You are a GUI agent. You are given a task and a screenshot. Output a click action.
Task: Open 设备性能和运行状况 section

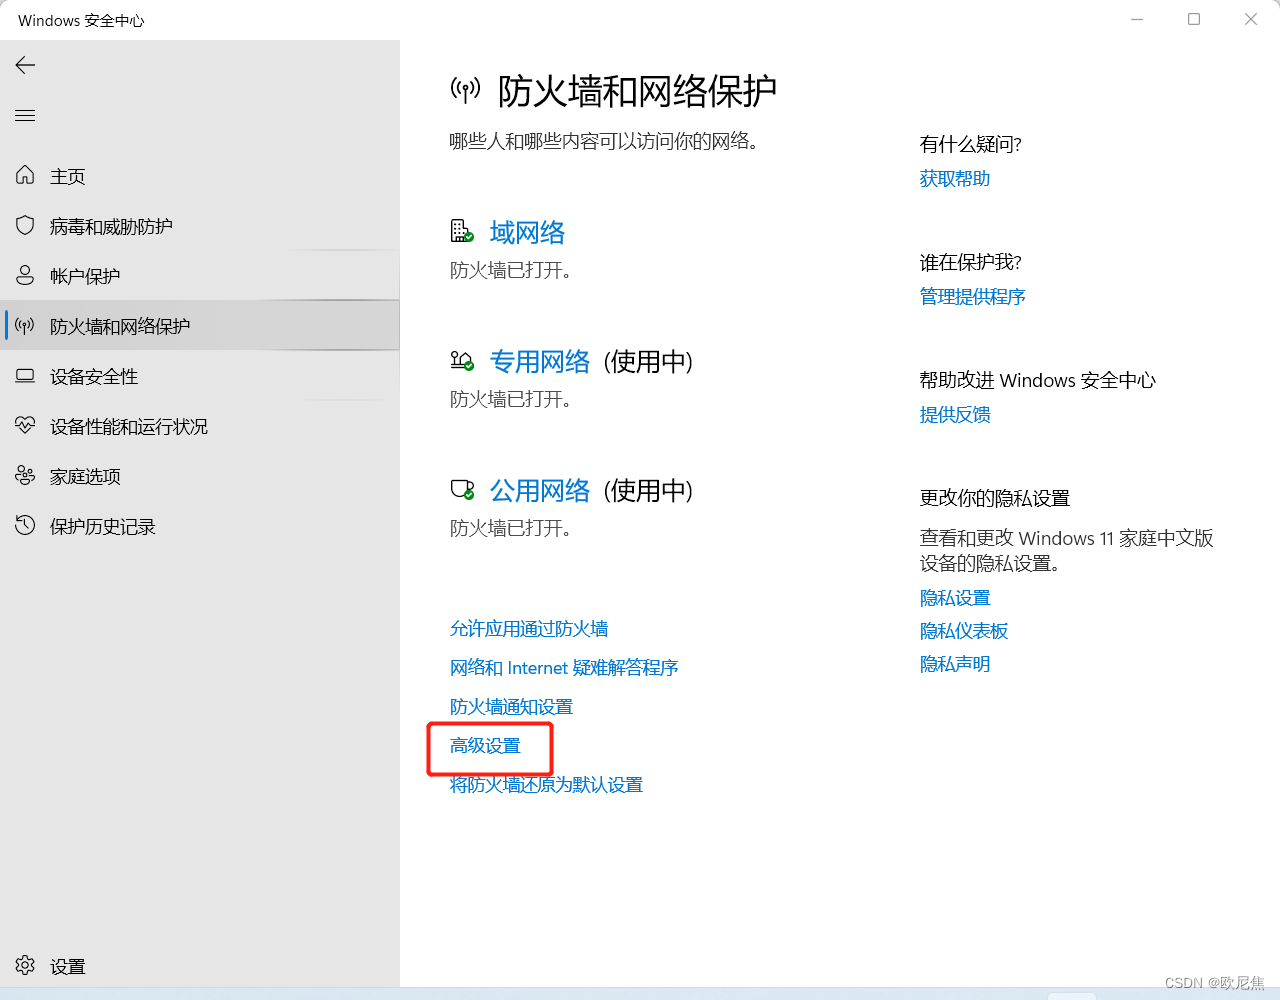coord(200,426)
